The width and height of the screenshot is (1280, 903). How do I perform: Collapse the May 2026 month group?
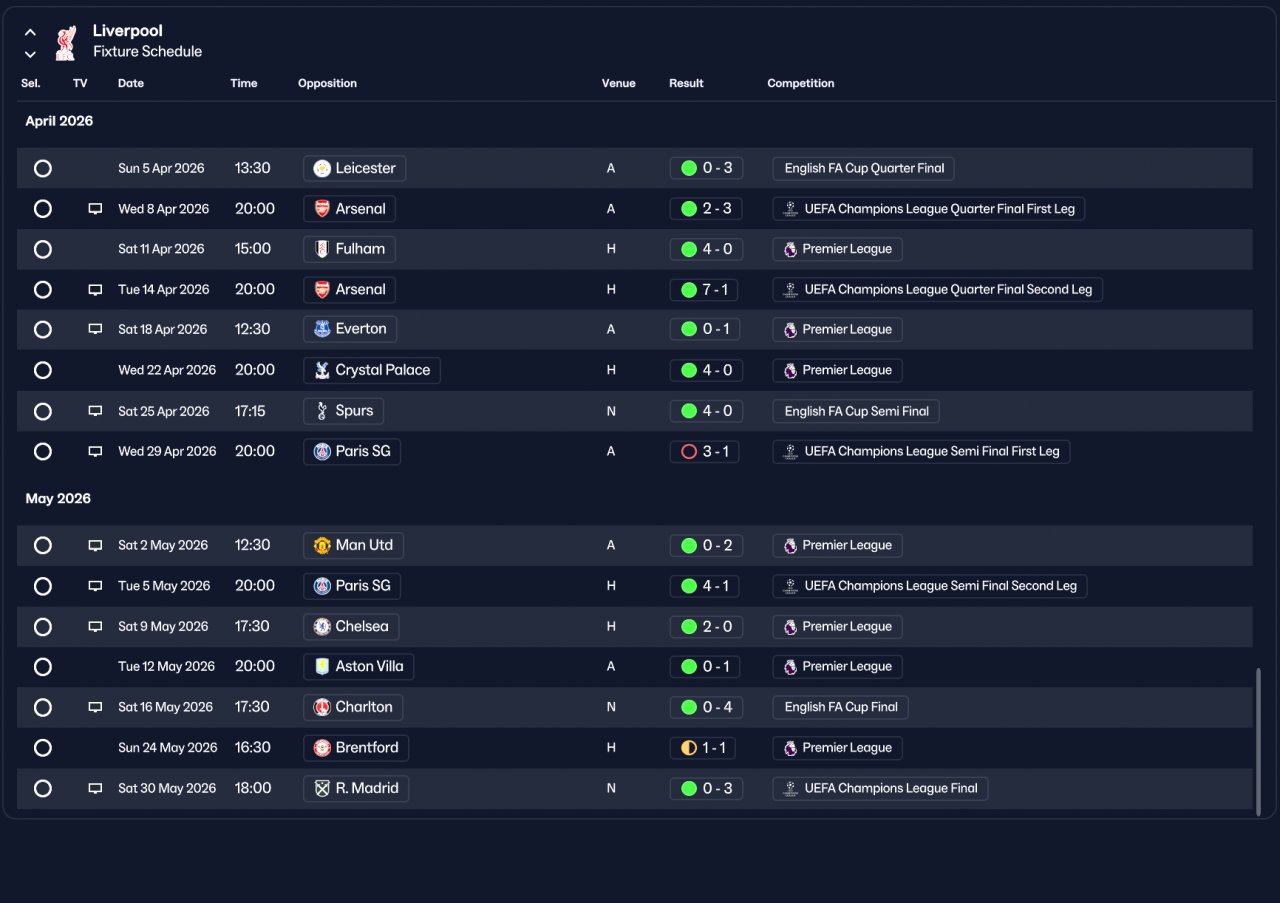(58, 498)
